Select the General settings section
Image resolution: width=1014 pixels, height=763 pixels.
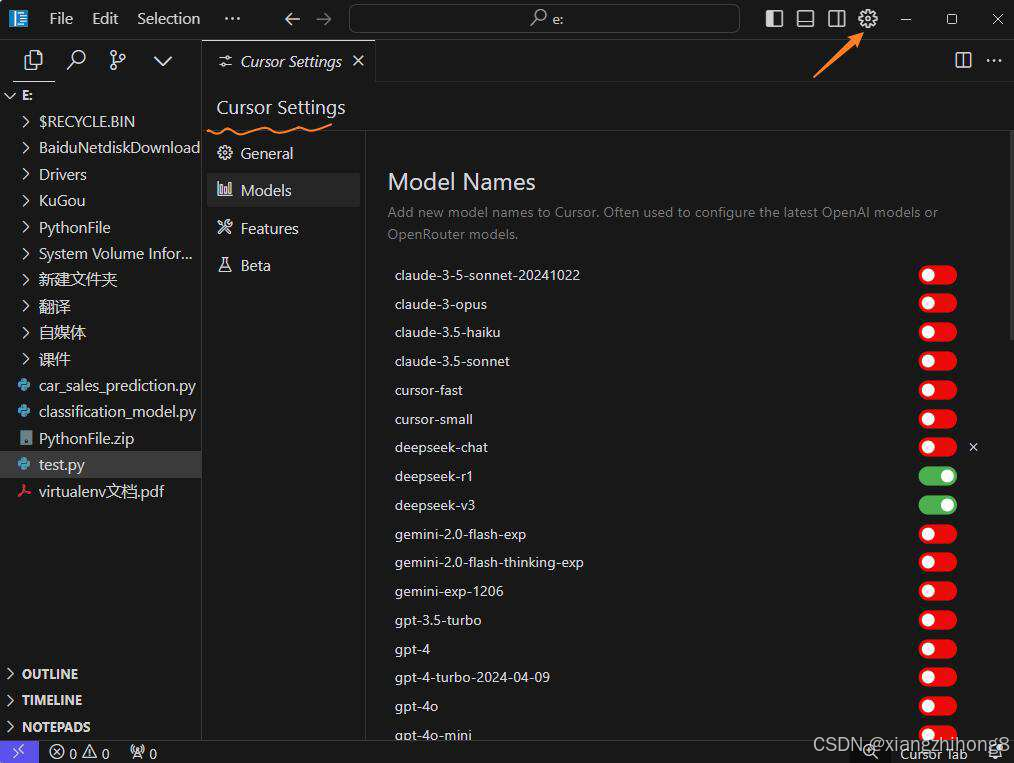pyautogui.click(x=283, y=153)
